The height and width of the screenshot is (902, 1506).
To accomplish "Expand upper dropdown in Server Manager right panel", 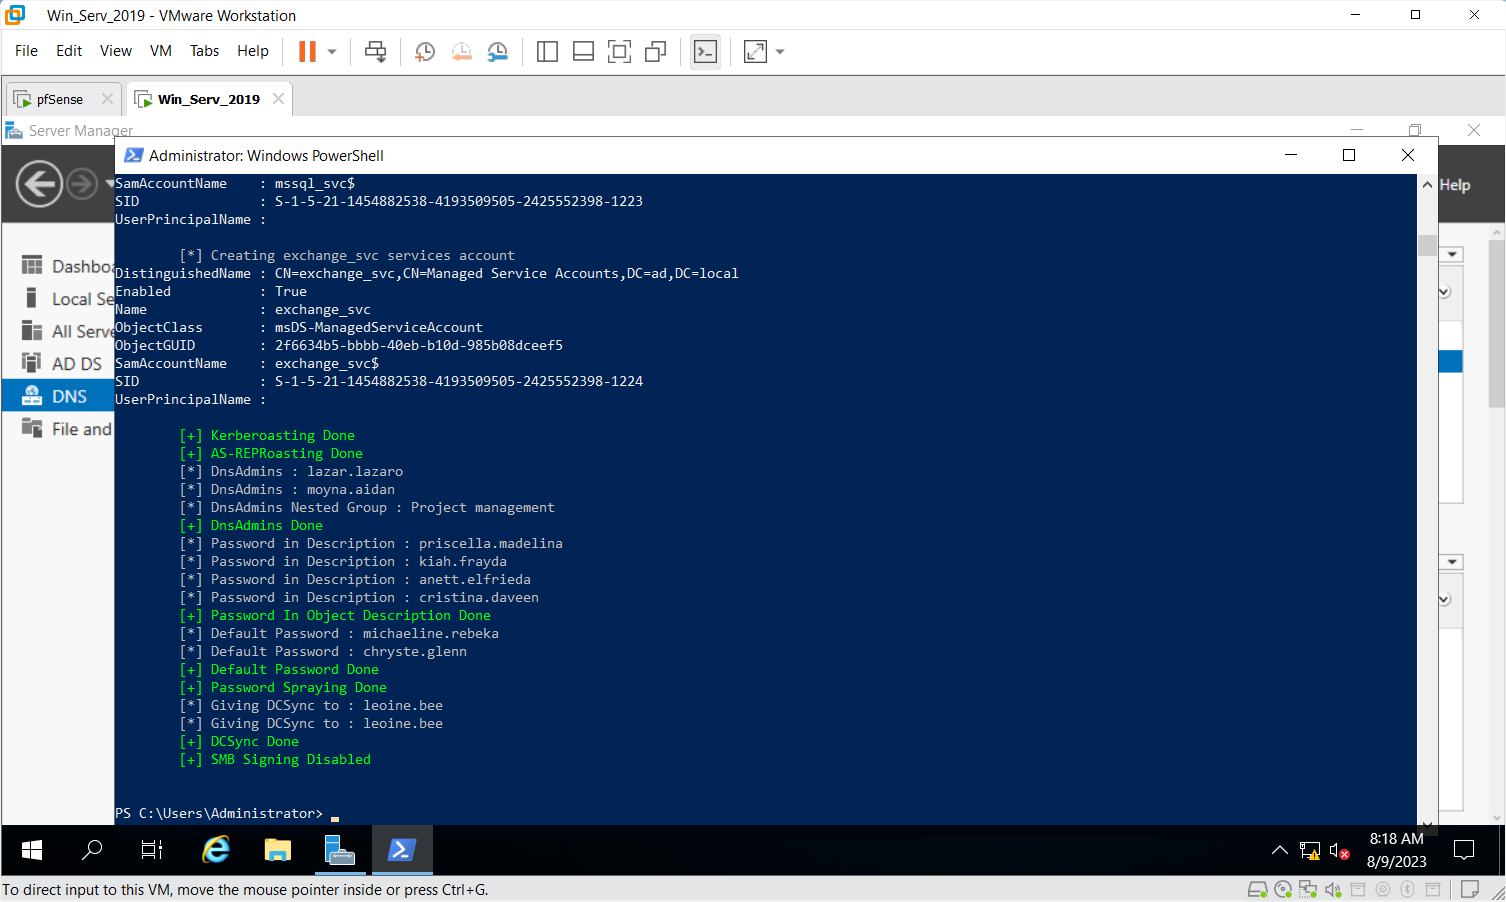I will [x=1452, y=255].
